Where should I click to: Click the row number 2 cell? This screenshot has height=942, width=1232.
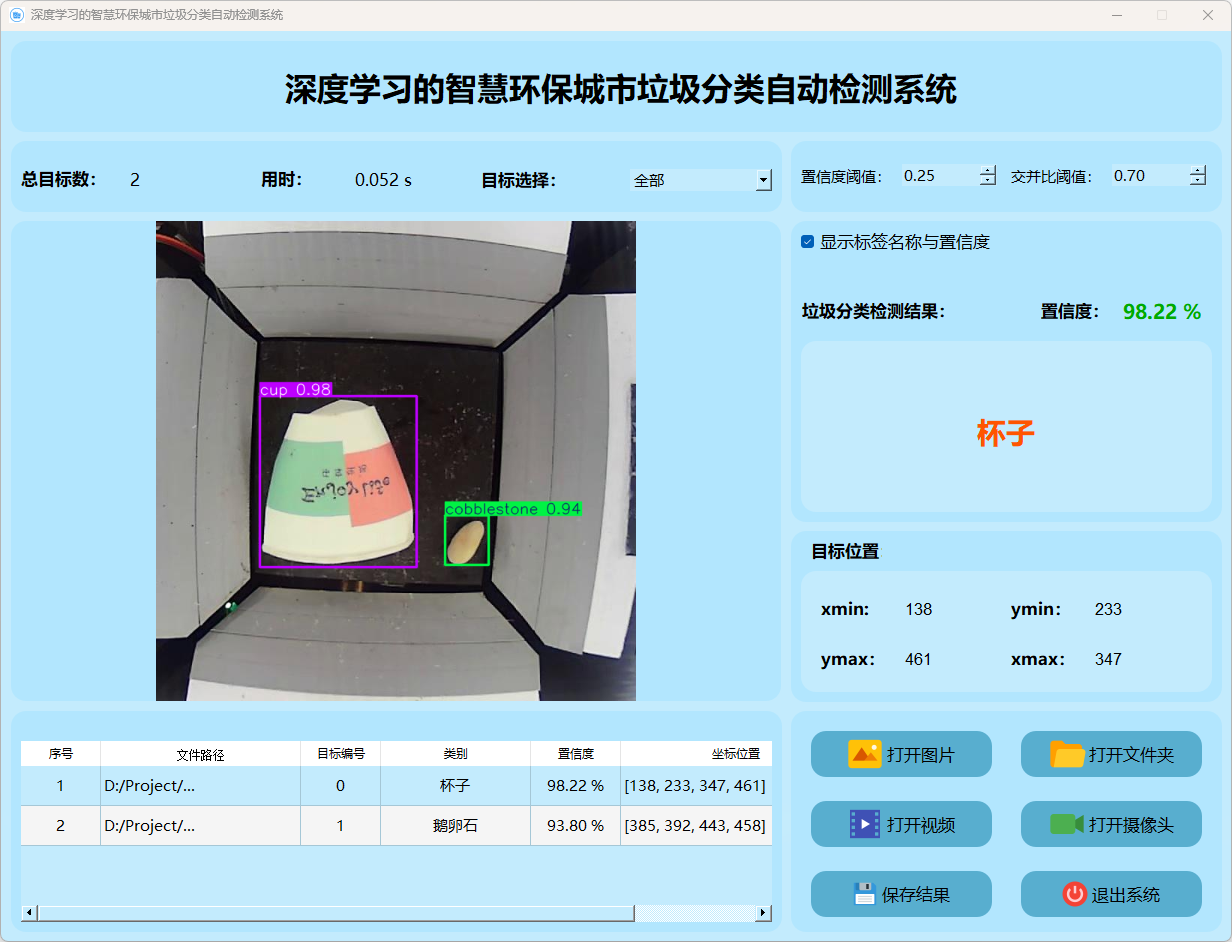tap(61, 826)
